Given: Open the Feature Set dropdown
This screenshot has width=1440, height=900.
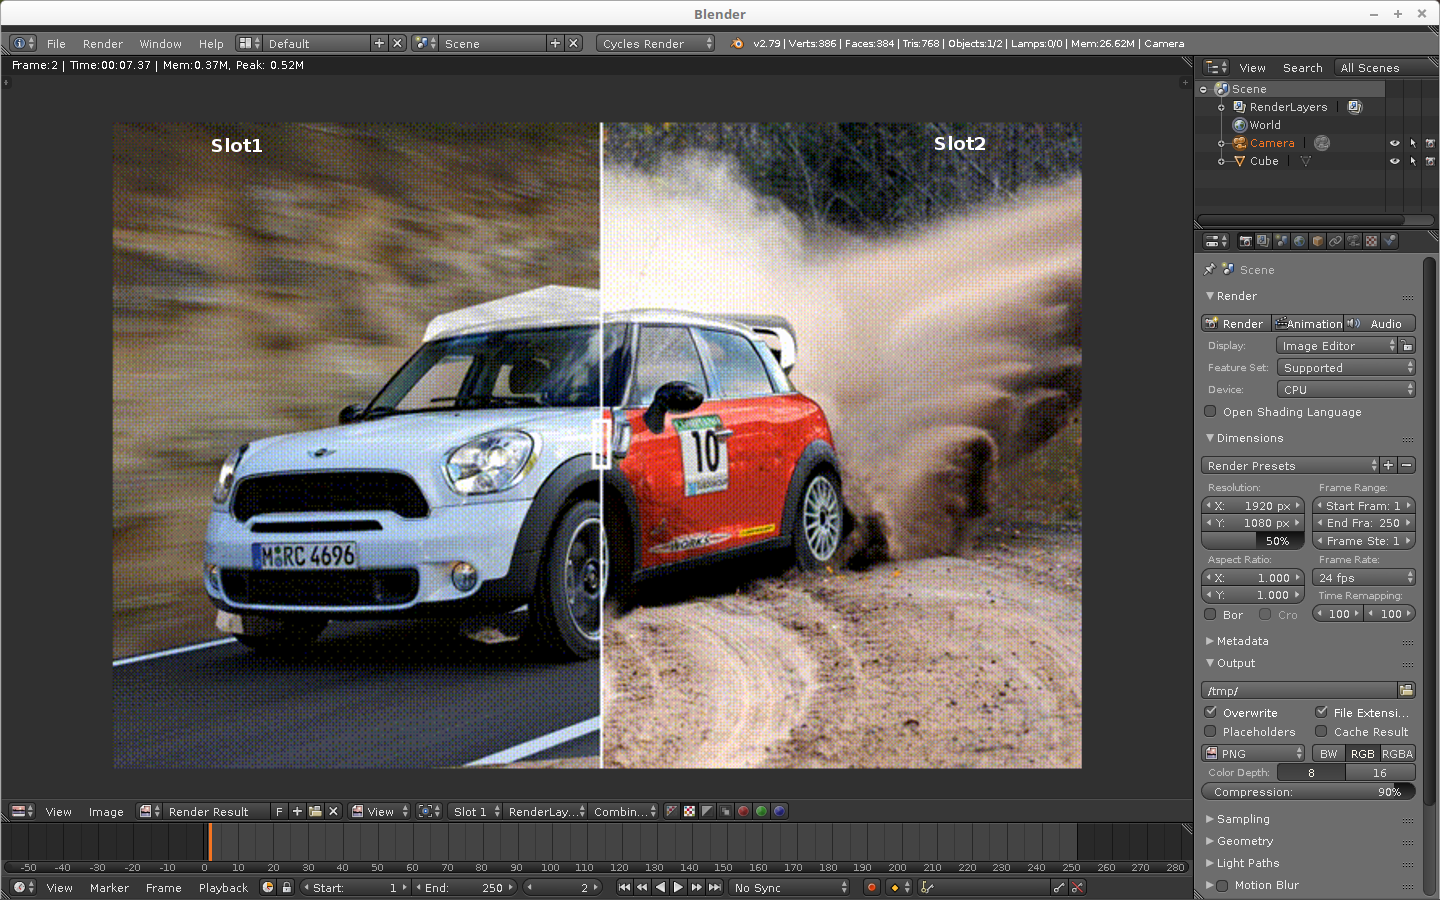Looking at the screenshot, I should tap(1346, 367).
